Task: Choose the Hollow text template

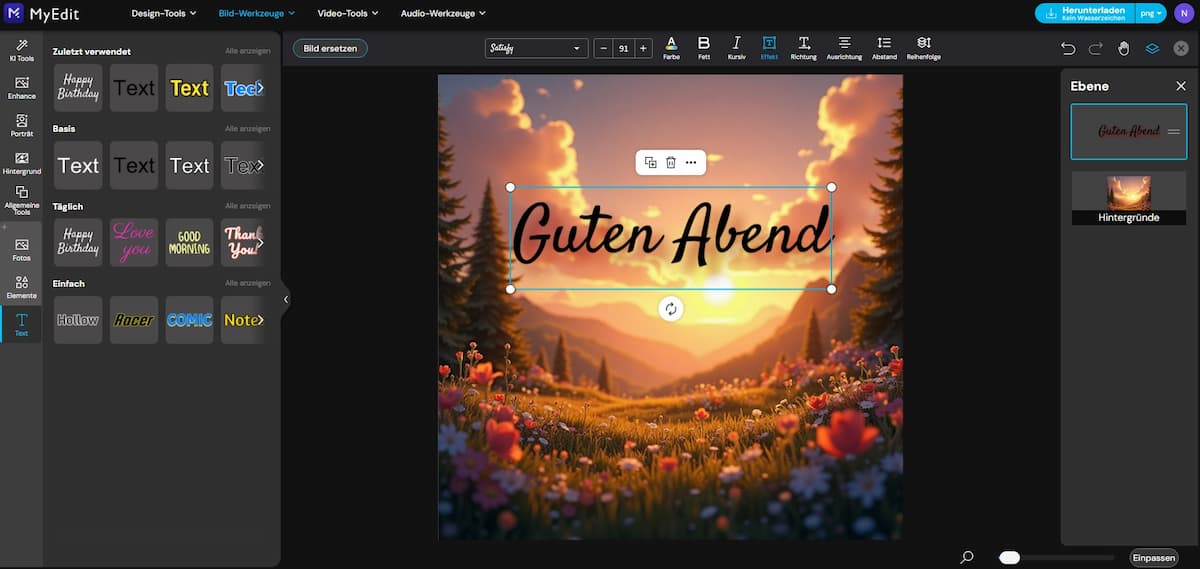Action: click(x=78, y=320)
